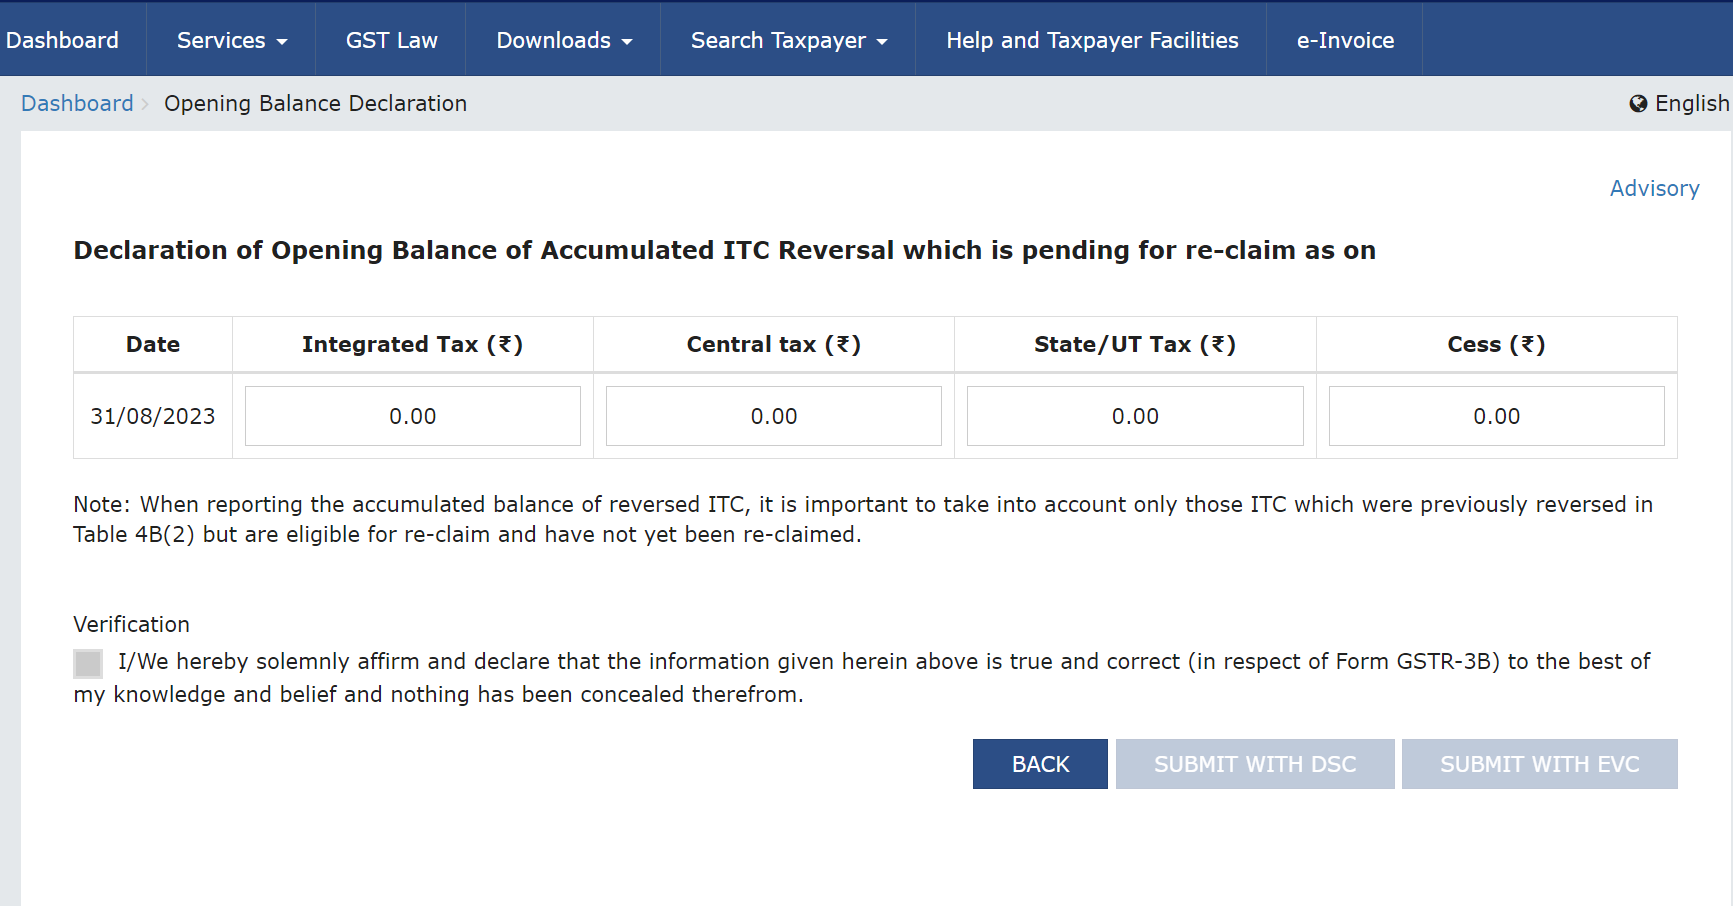
Task: Select the State/UT Tax amount field
Action: pos(1134,416)
